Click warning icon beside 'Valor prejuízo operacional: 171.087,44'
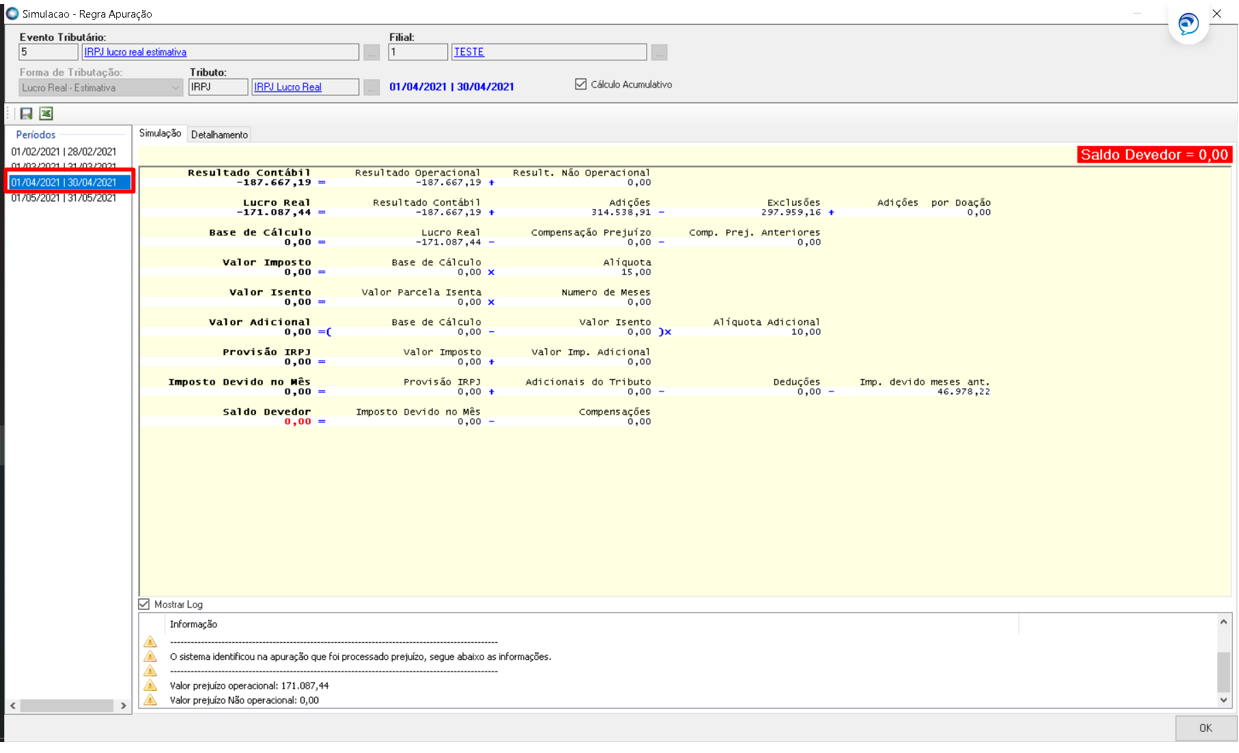1239x753 pixels. 150,686
